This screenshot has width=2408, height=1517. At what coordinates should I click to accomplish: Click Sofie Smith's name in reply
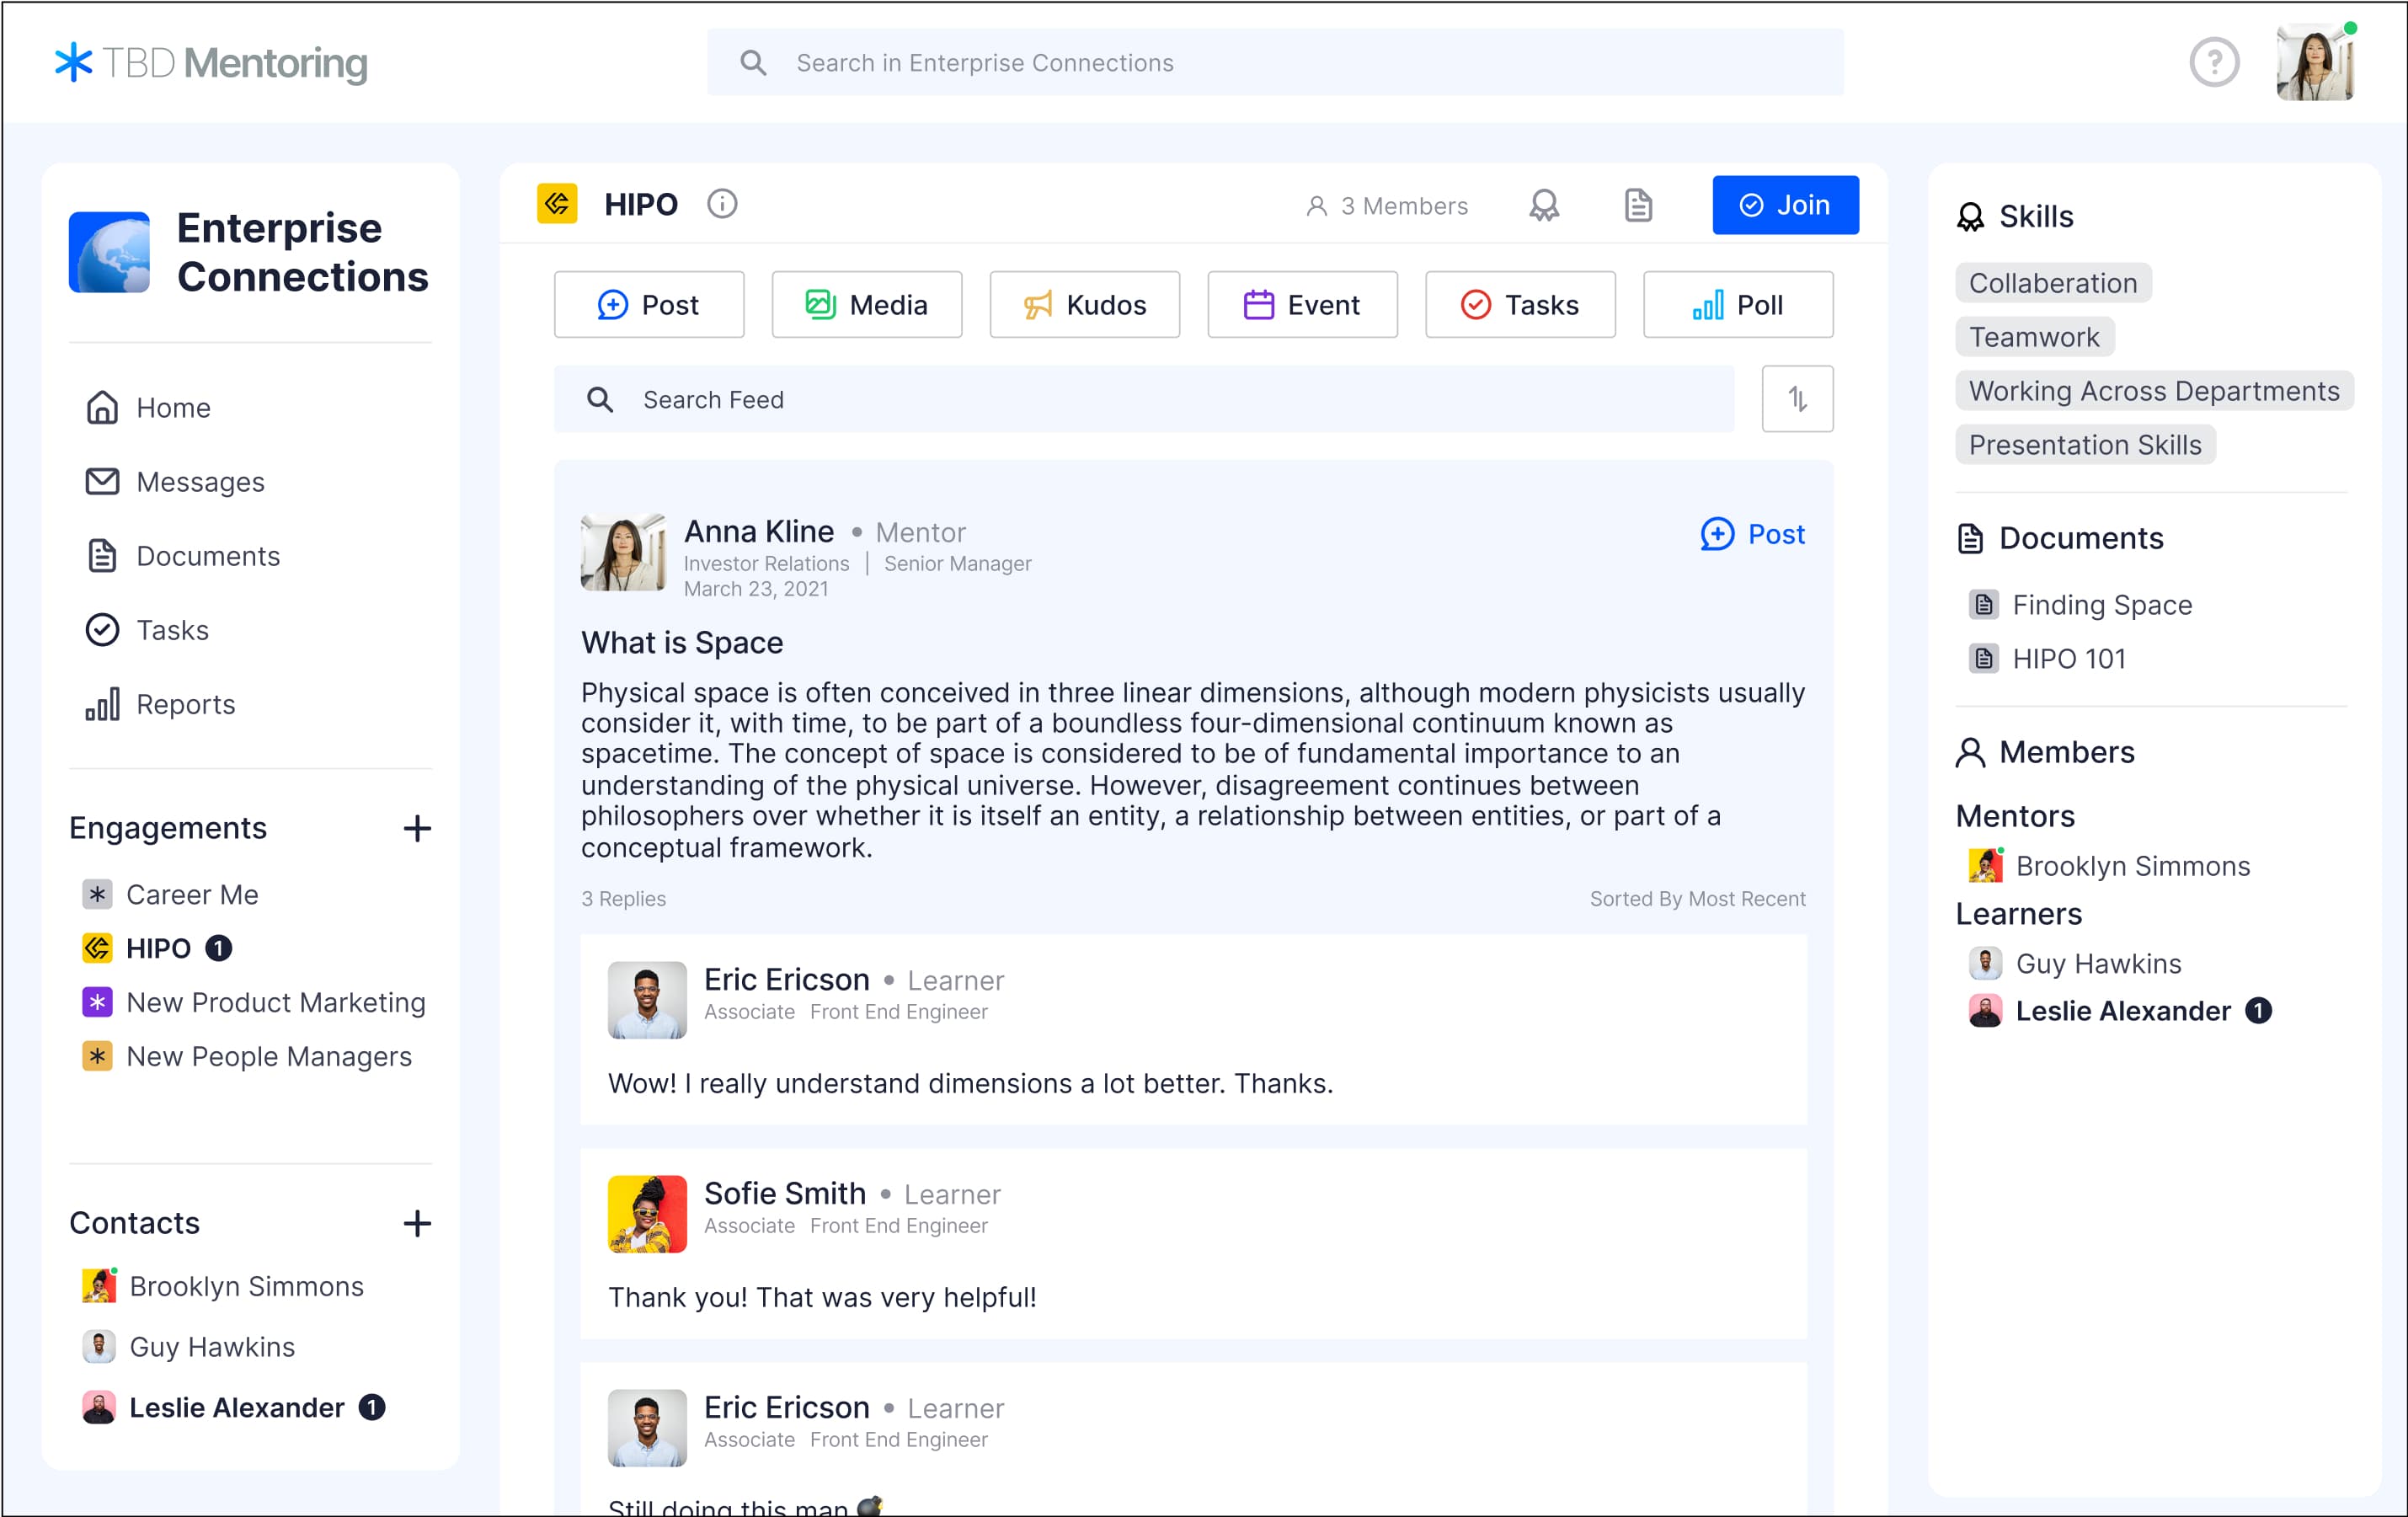click(785, 1193)
